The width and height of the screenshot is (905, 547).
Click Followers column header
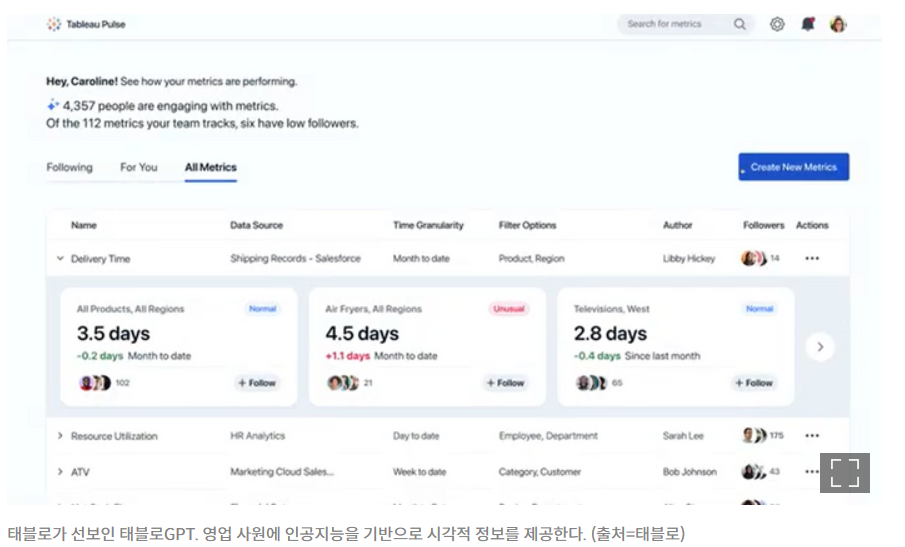[x=764, y=225]
